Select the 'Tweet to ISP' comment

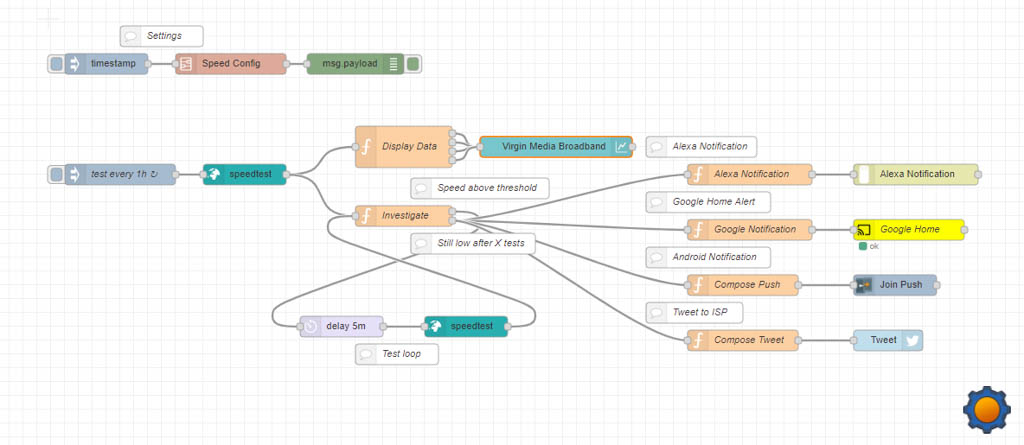pyautogui.click(x=694, y=312)
